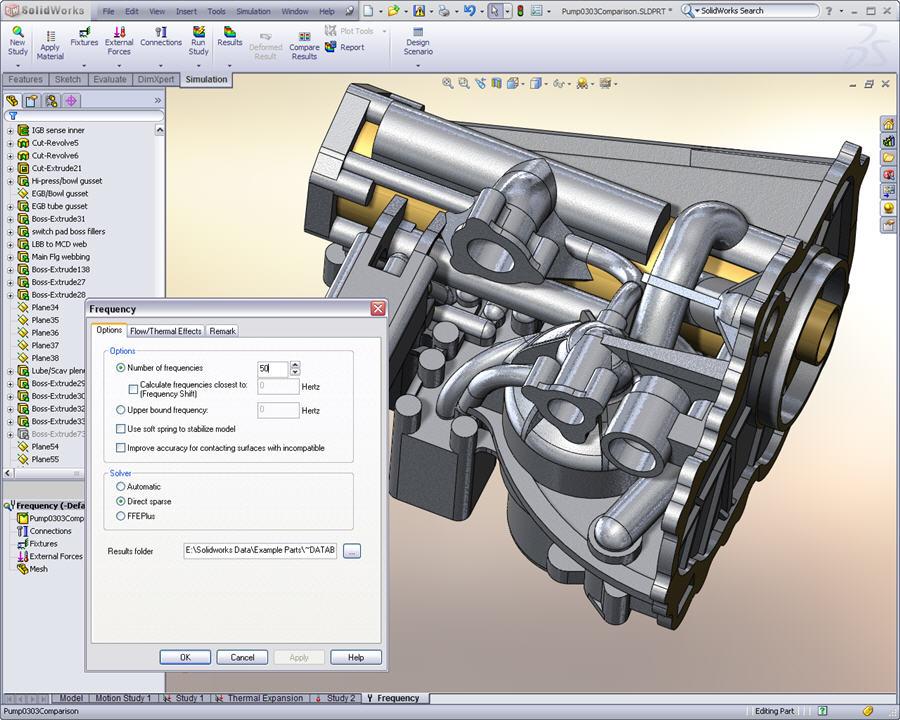The width and height of the screenshot is (900, 720).
Task: Expand the Cut-Revolve5 feature node
Action: coord(10,143)
